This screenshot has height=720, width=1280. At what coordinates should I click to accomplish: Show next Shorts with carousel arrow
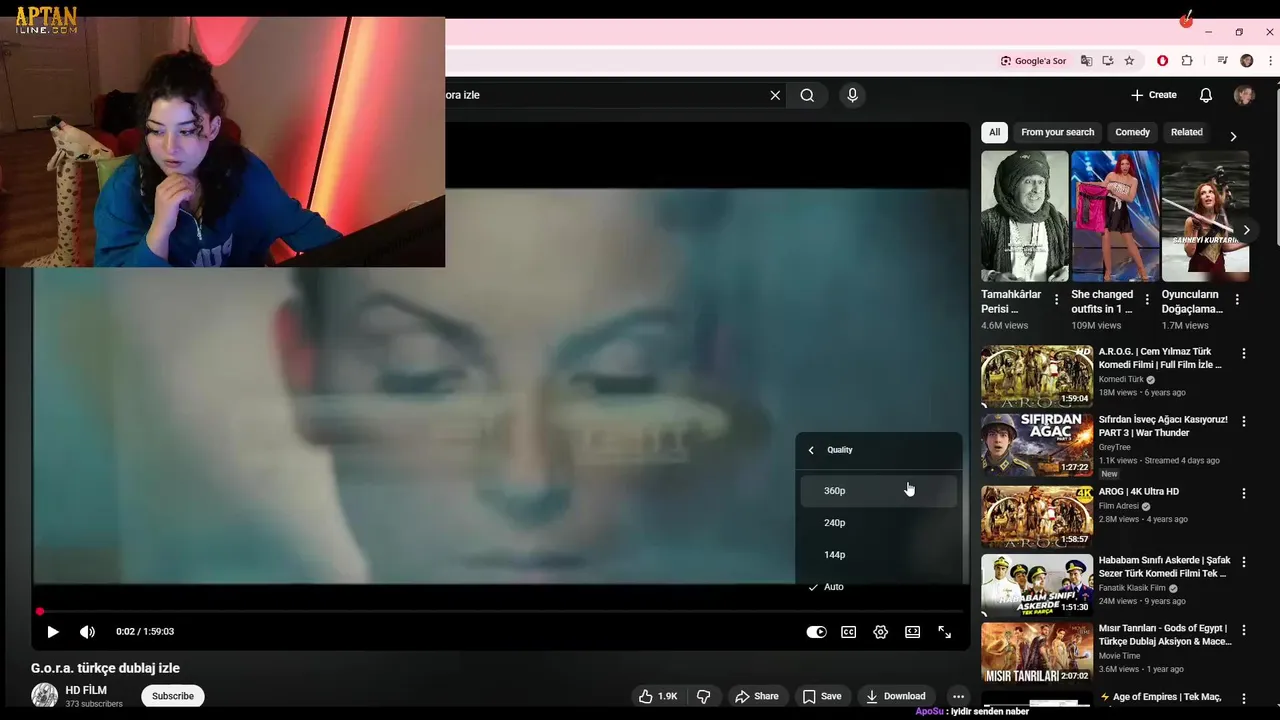pyautogui.click(x=1246, y=230)
